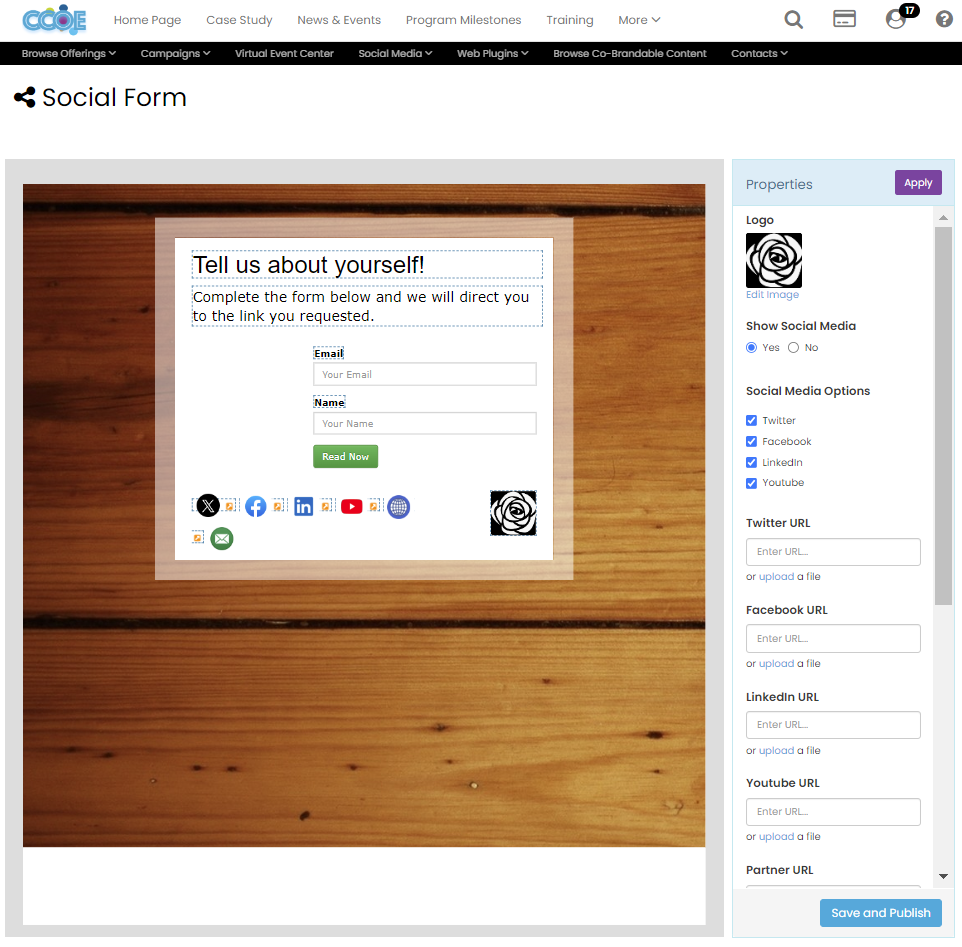Click the green email envelope icon
962x947 pixels.
pyautogui.click(x=222, y=539)
